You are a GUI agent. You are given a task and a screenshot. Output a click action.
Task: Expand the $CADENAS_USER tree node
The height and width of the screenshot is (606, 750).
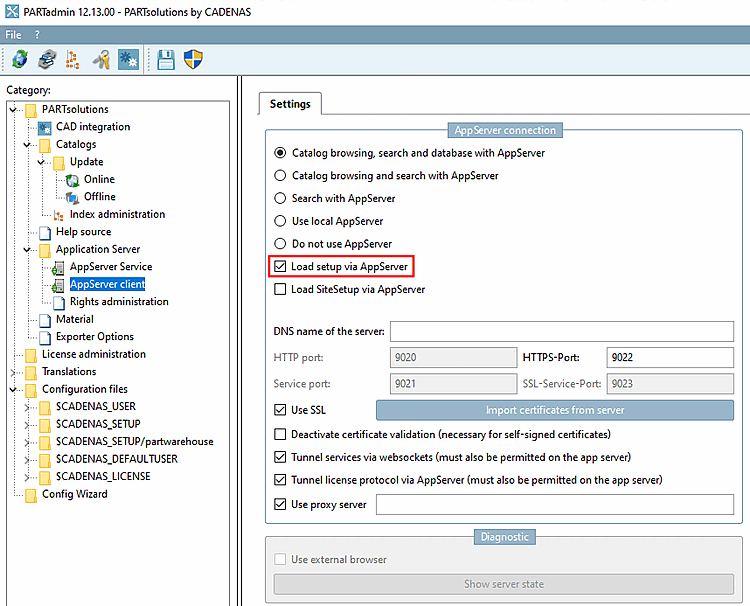coord(27,407)
